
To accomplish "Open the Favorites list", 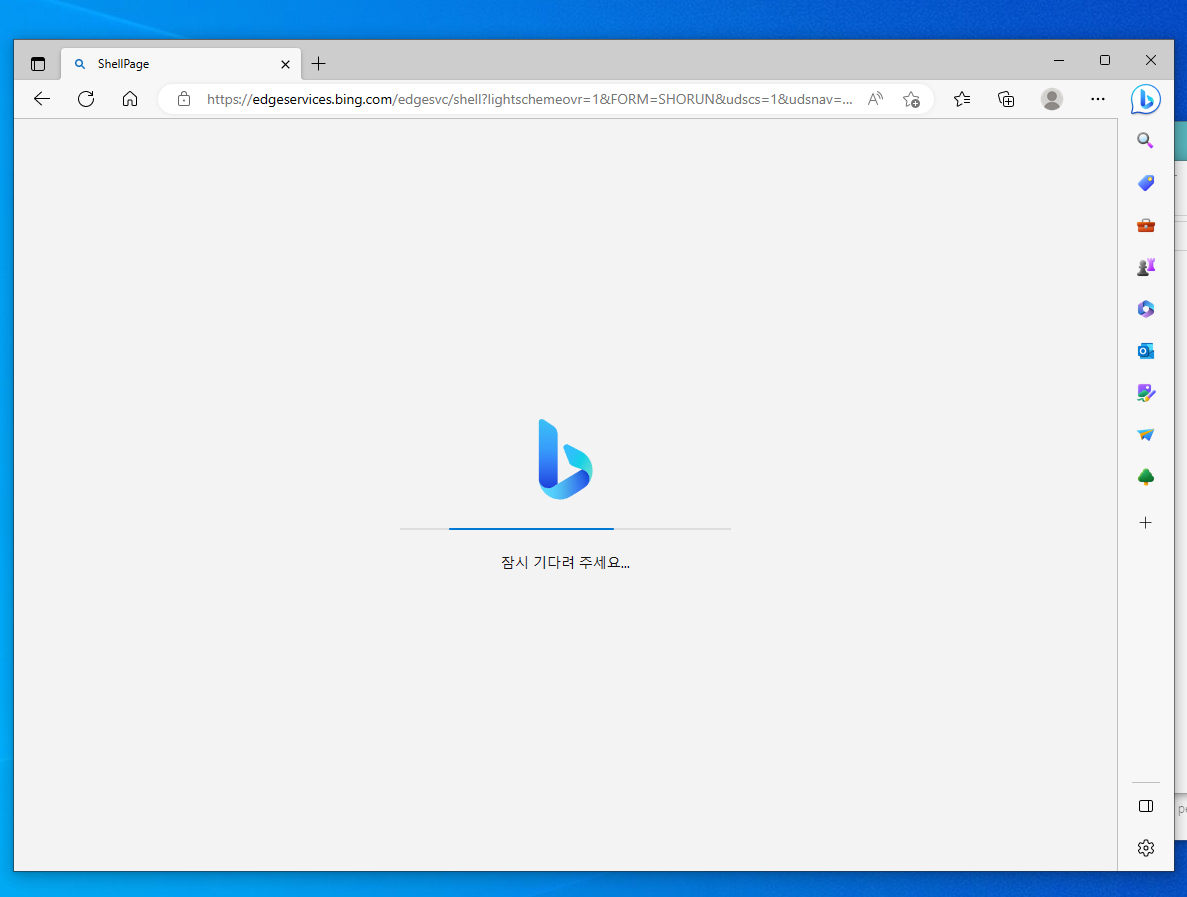I will coord(962,99).
